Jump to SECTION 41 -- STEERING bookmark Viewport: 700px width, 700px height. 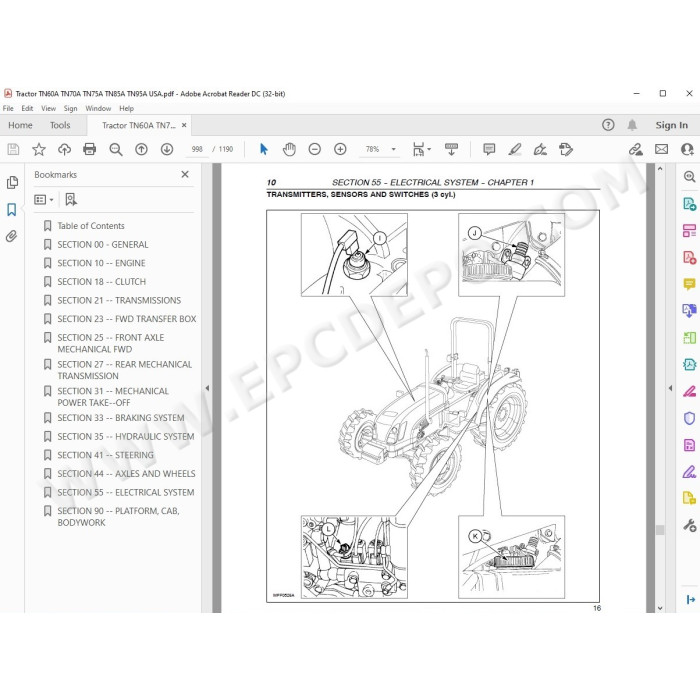[x=105, y=455]
